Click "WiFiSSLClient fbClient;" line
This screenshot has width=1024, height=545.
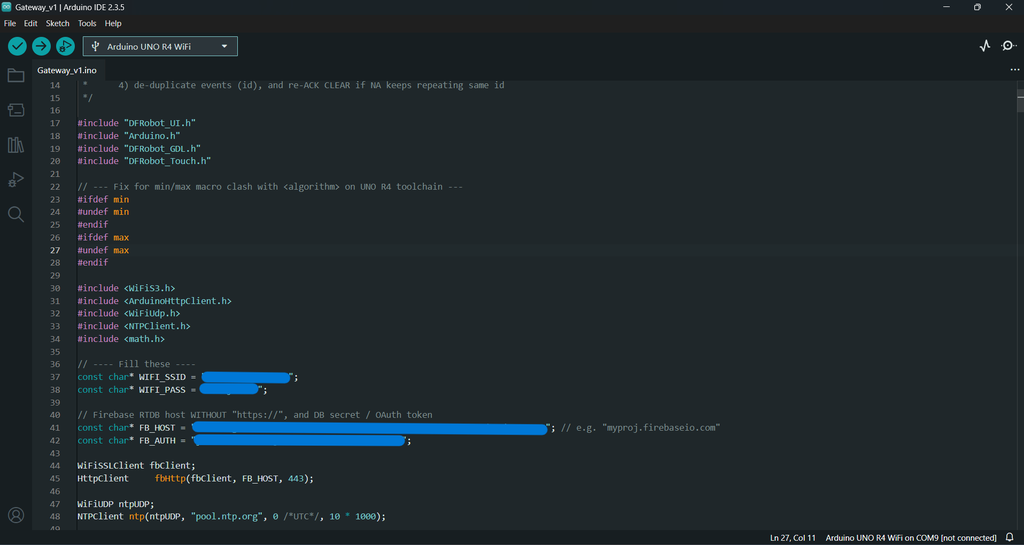coord(136,465)
